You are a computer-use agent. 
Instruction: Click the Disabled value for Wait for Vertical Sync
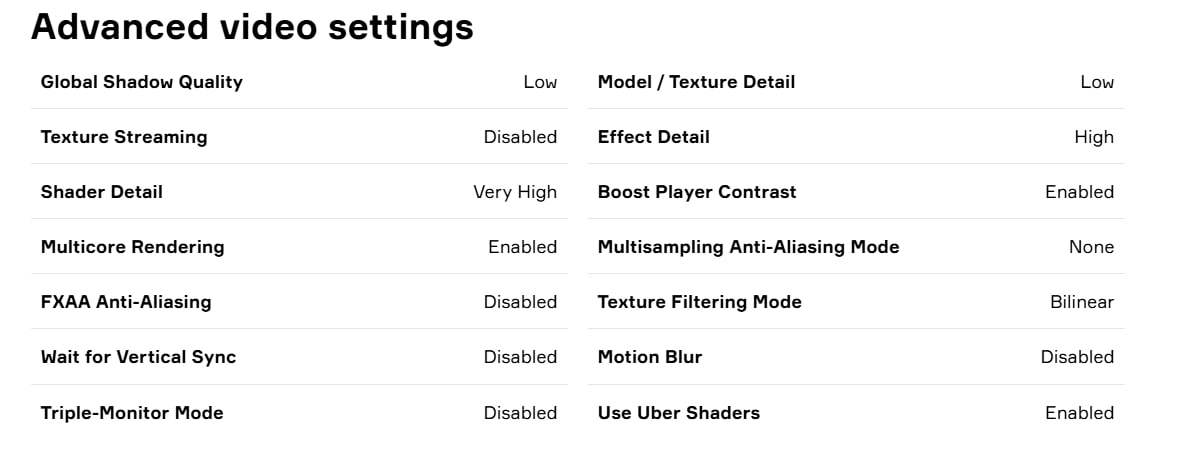tap(520, 357)
